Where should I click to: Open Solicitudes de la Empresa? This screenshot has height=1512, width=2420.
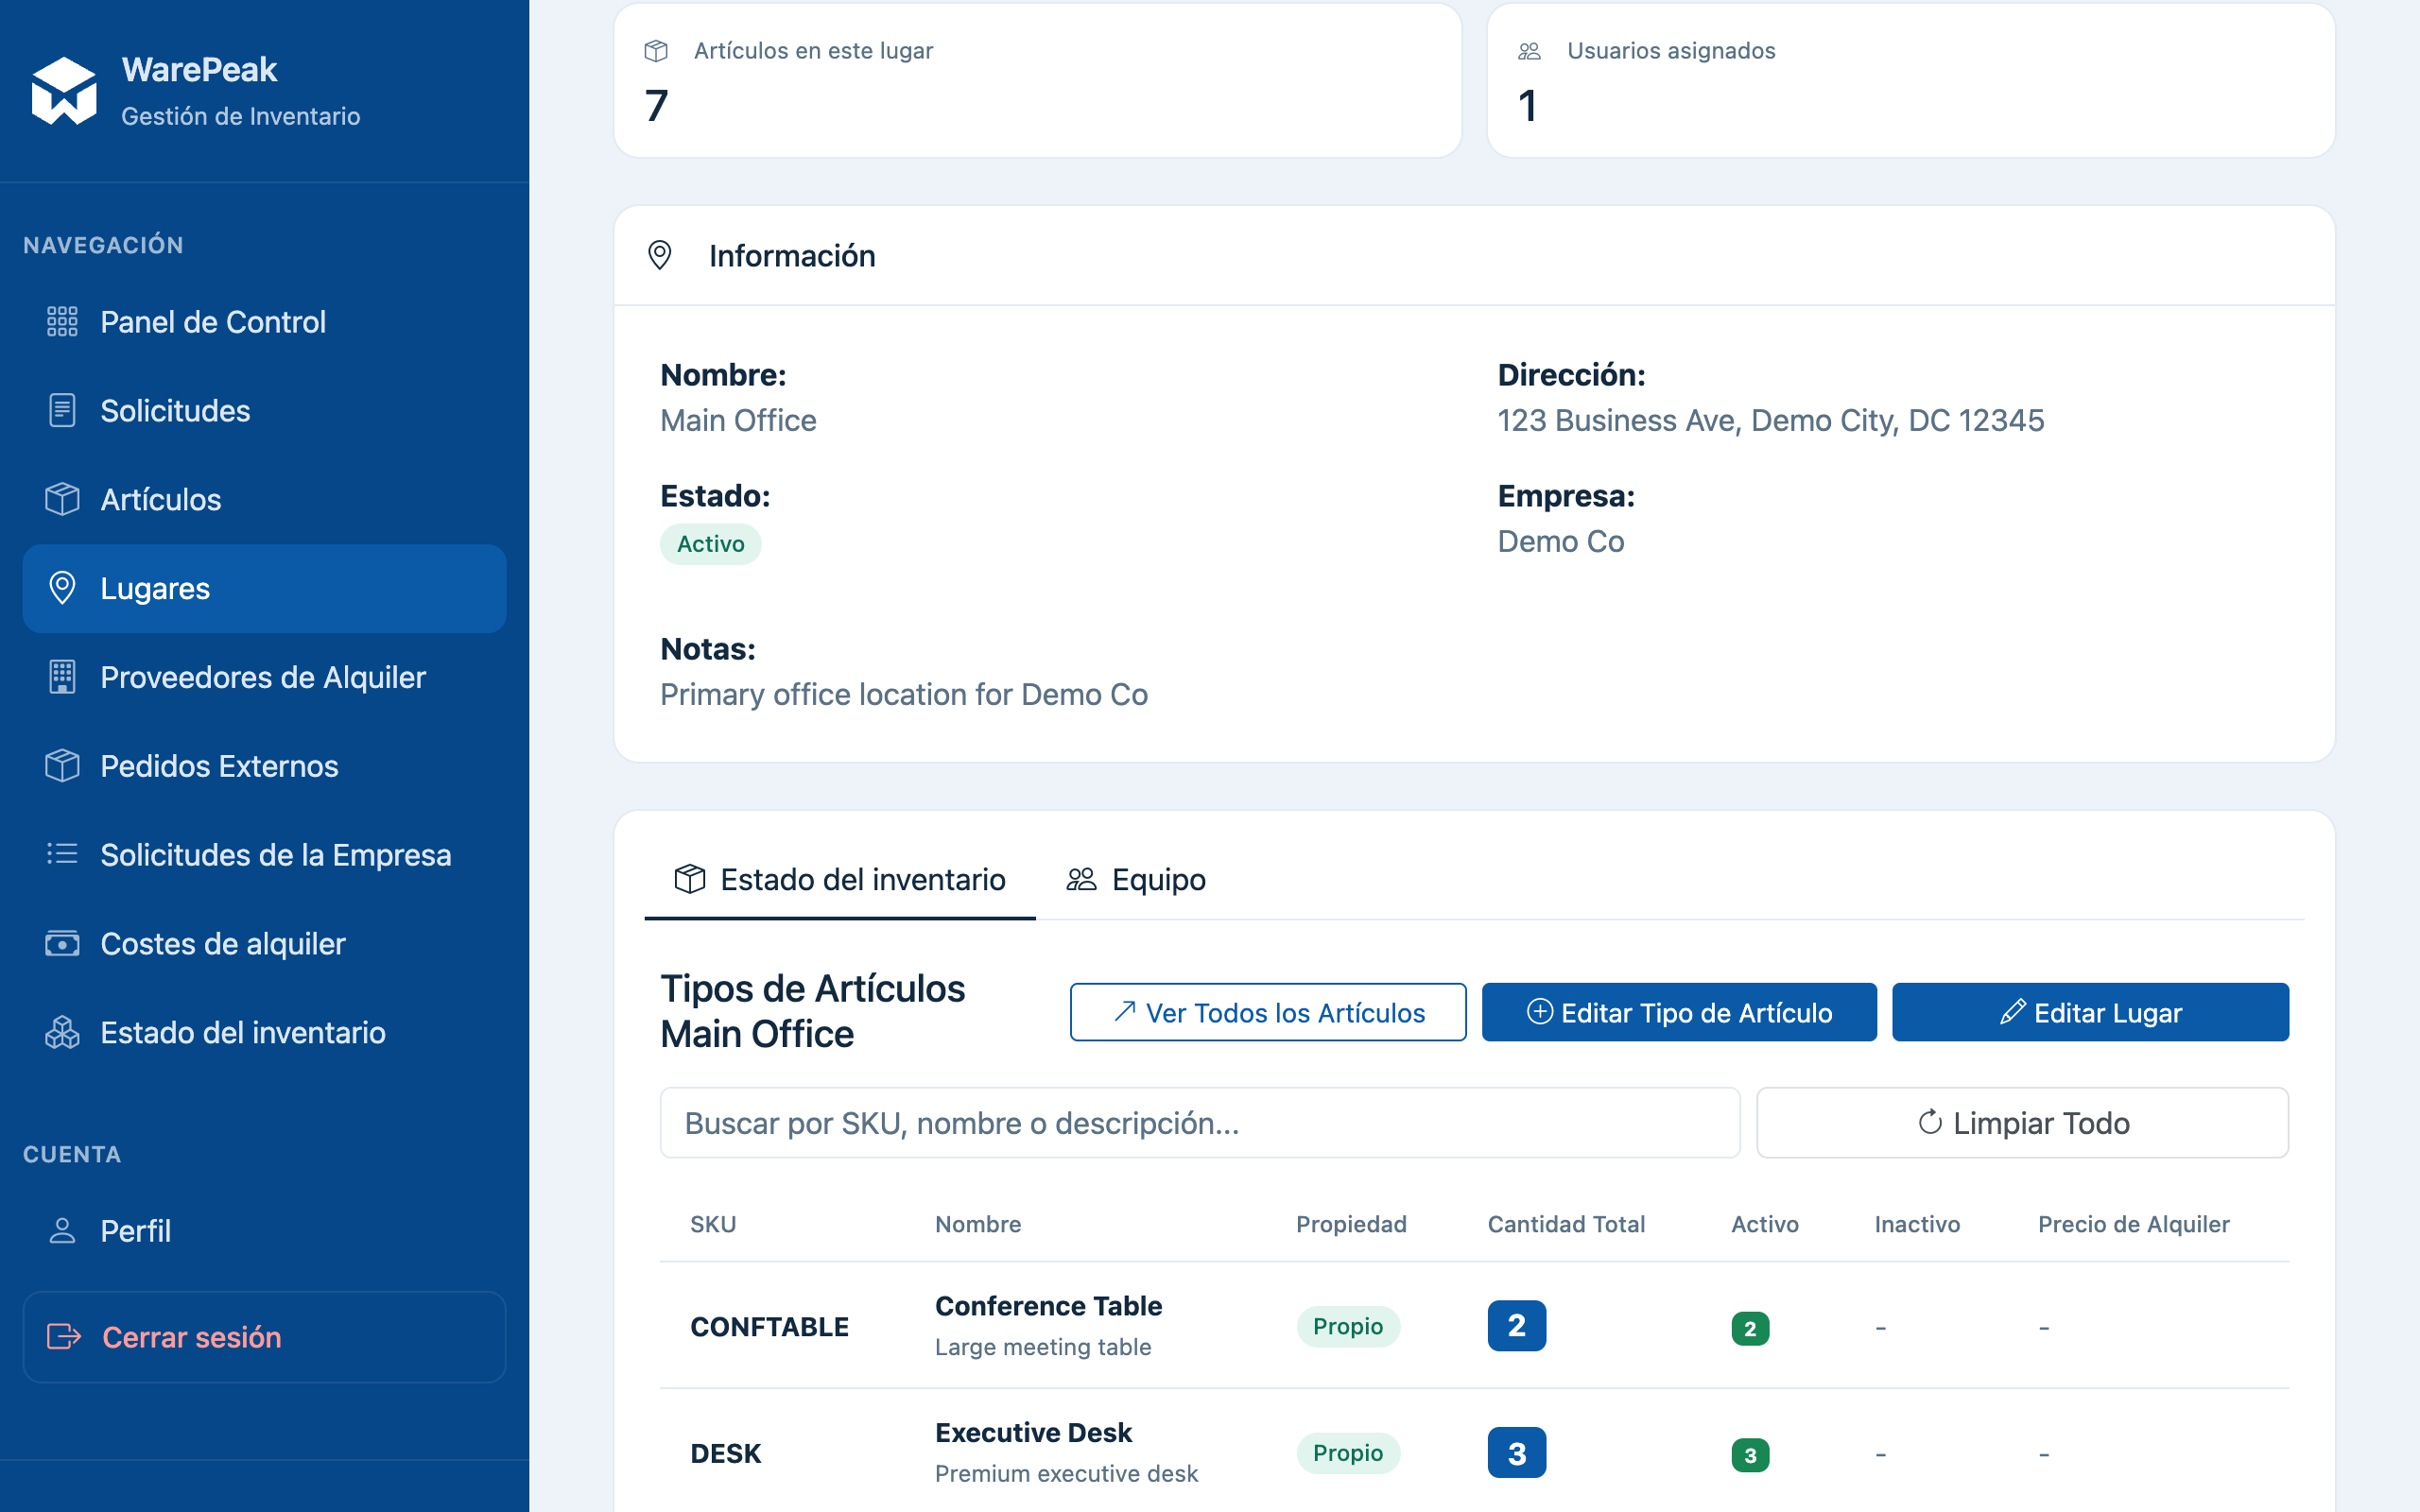pyautogui.click(x=264, y=854)
